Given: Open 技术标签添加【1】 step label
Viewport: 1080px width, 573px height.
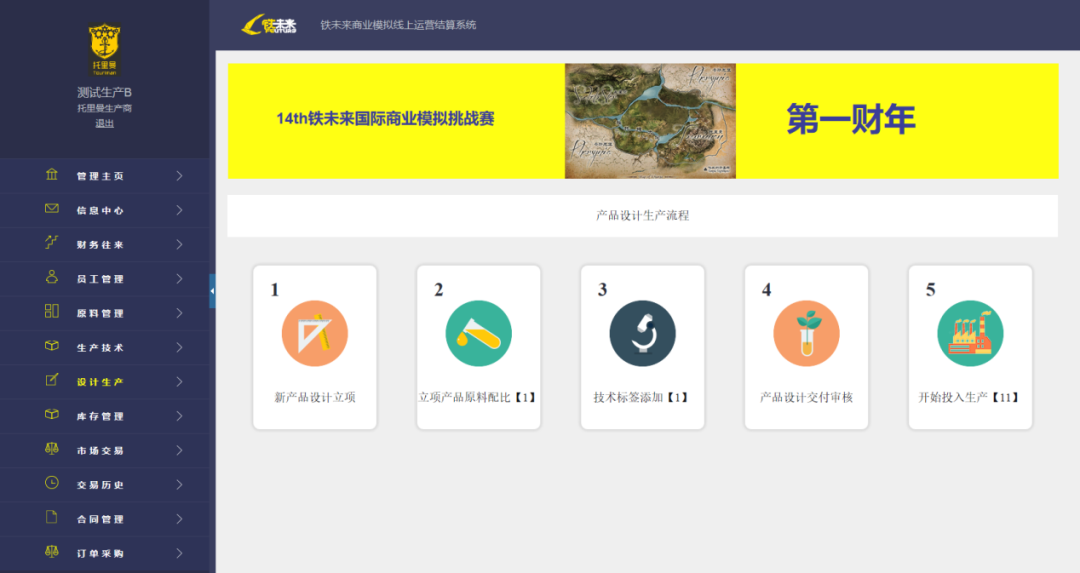Looking at the screenshot, I should click(642, 397).
